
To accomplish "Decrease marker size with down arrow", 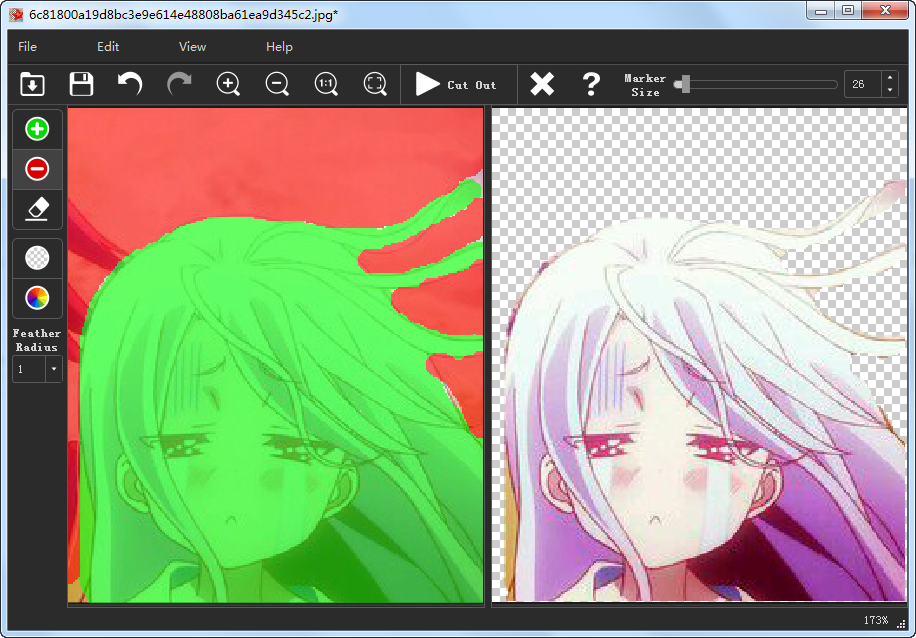I will tap(890, 91).
